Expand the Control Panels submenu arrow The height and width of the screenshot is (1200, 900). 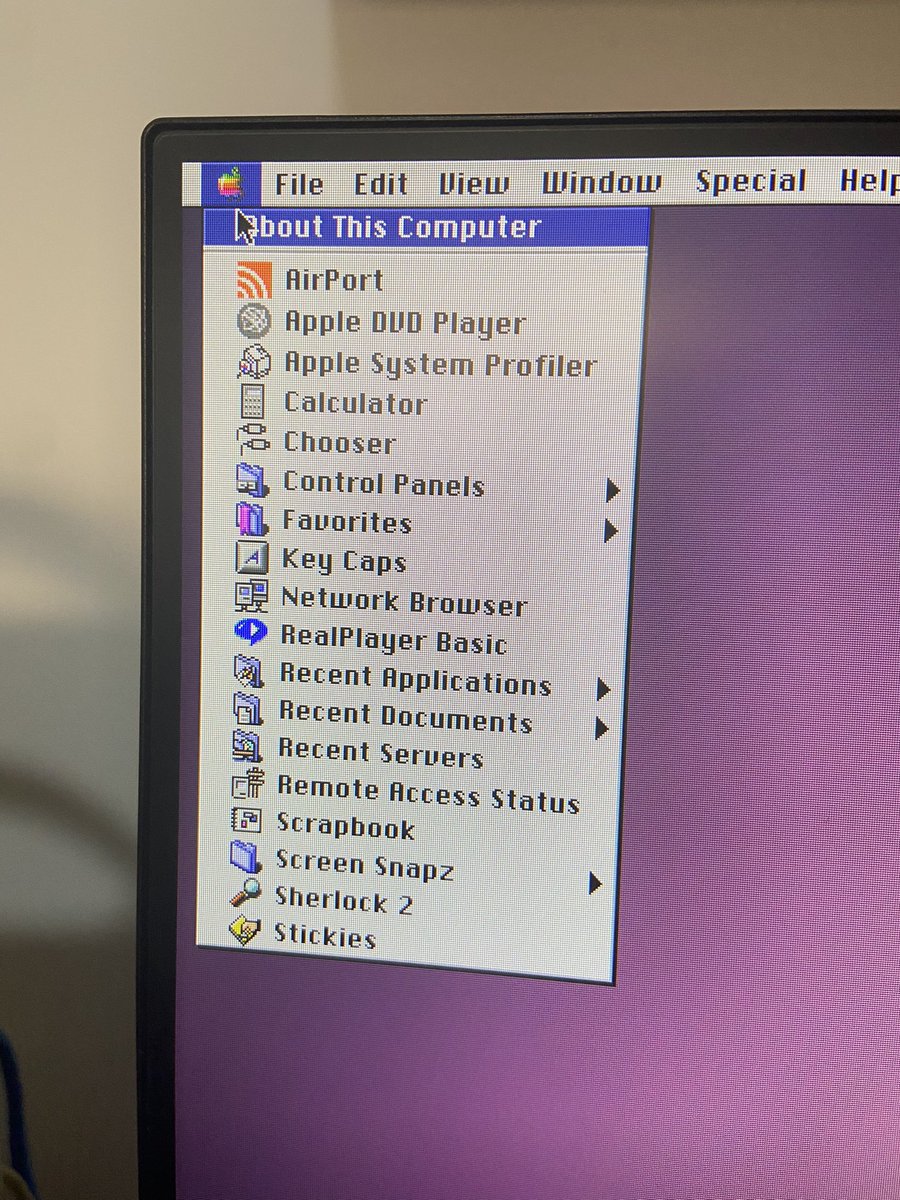pos(612,491)
